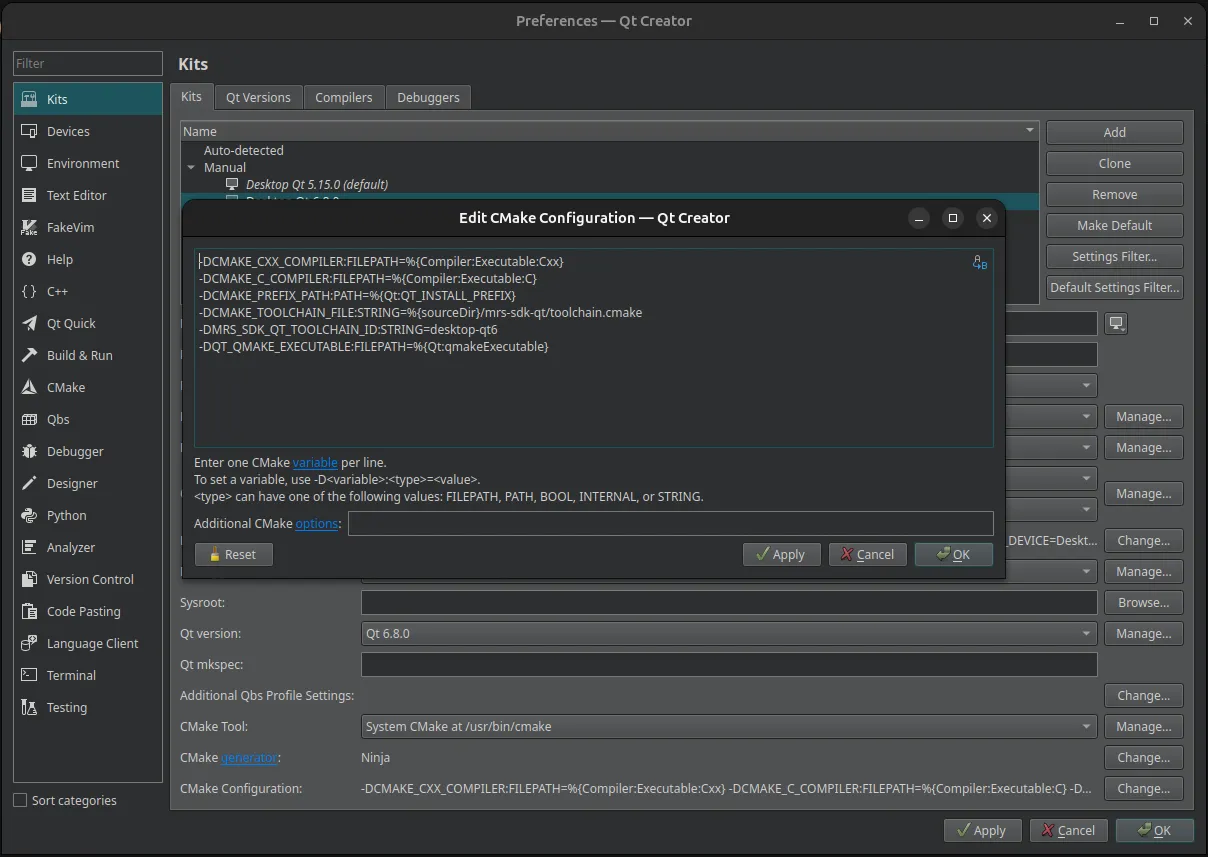The width and height of the screenshot is (1208, 857).
Task: Click Cancel in the Preferences window
Action: 1068,830
